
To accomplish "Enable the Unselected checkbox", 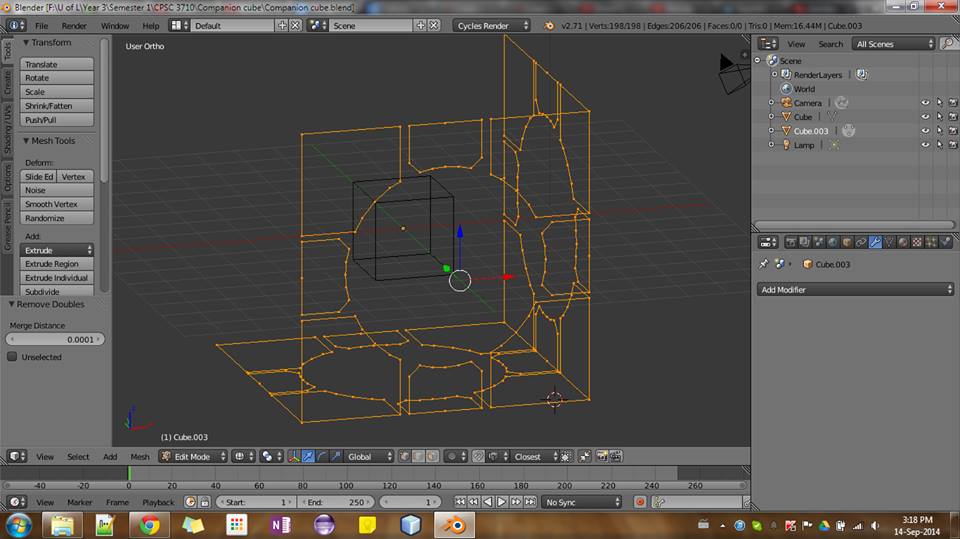I will coord(12,356).
